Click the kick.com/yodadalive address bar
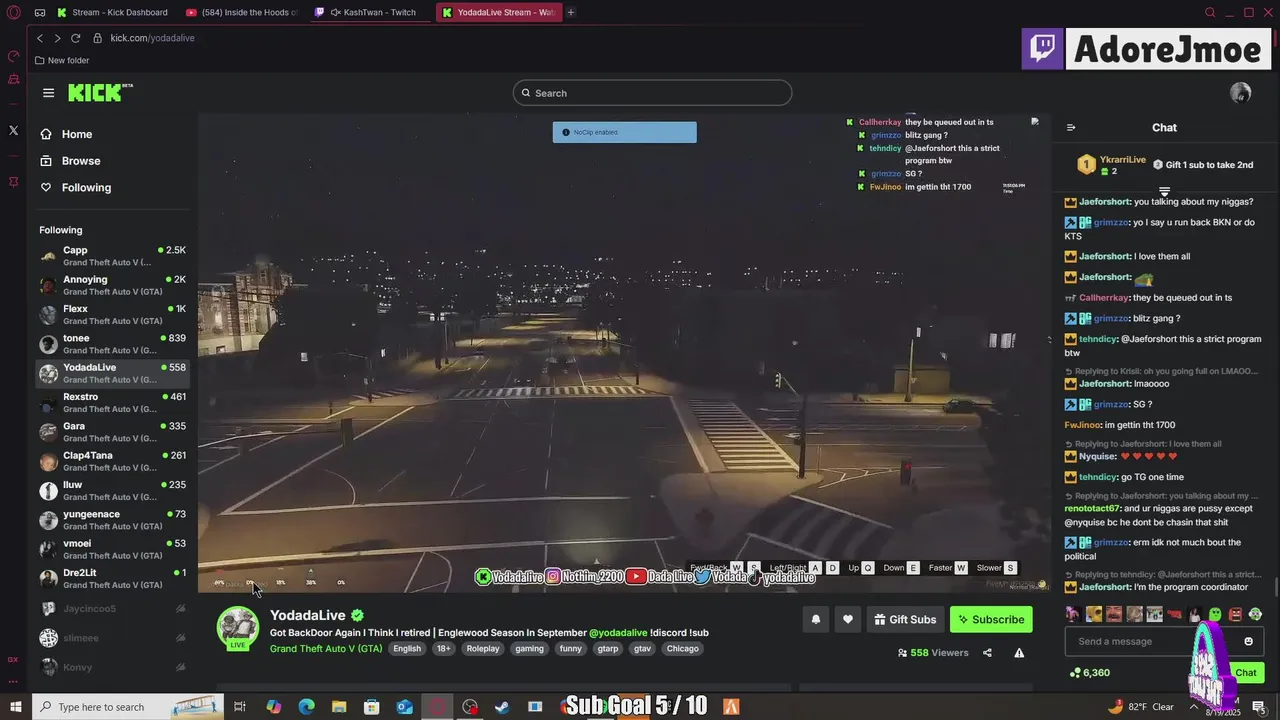Image resolution: width=1280 pixels, height=720 pixels. coord(152,38)
